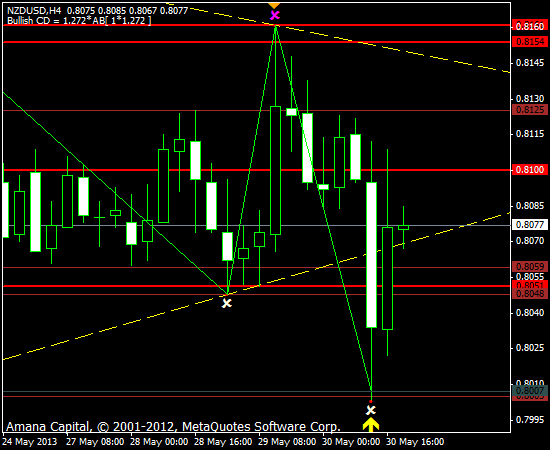Click the 28 May 00:00 time axis label
The width and height of the screenshot is (550, 450).
pos(159,441)
